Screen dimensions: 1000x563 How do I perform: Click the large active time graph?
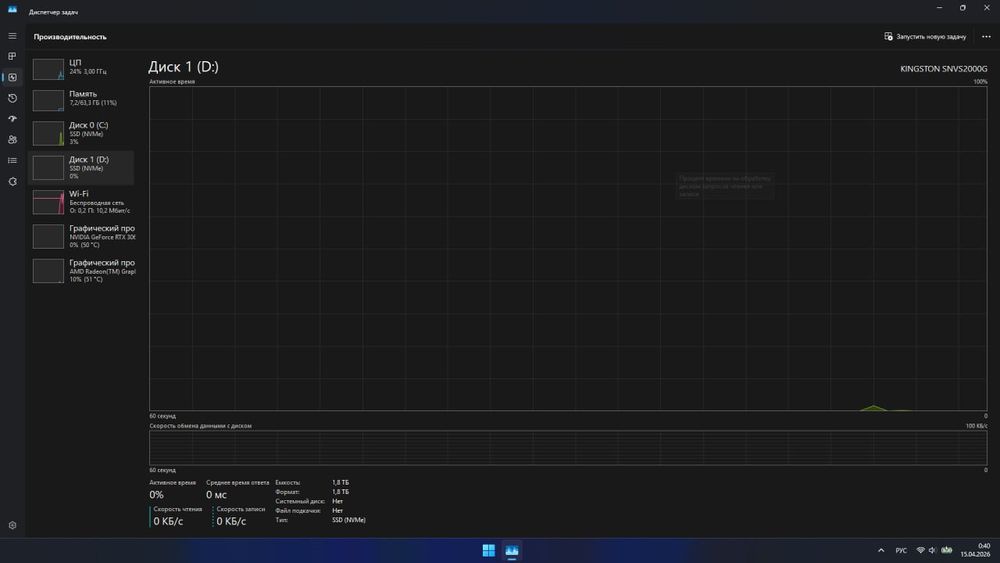568,249
